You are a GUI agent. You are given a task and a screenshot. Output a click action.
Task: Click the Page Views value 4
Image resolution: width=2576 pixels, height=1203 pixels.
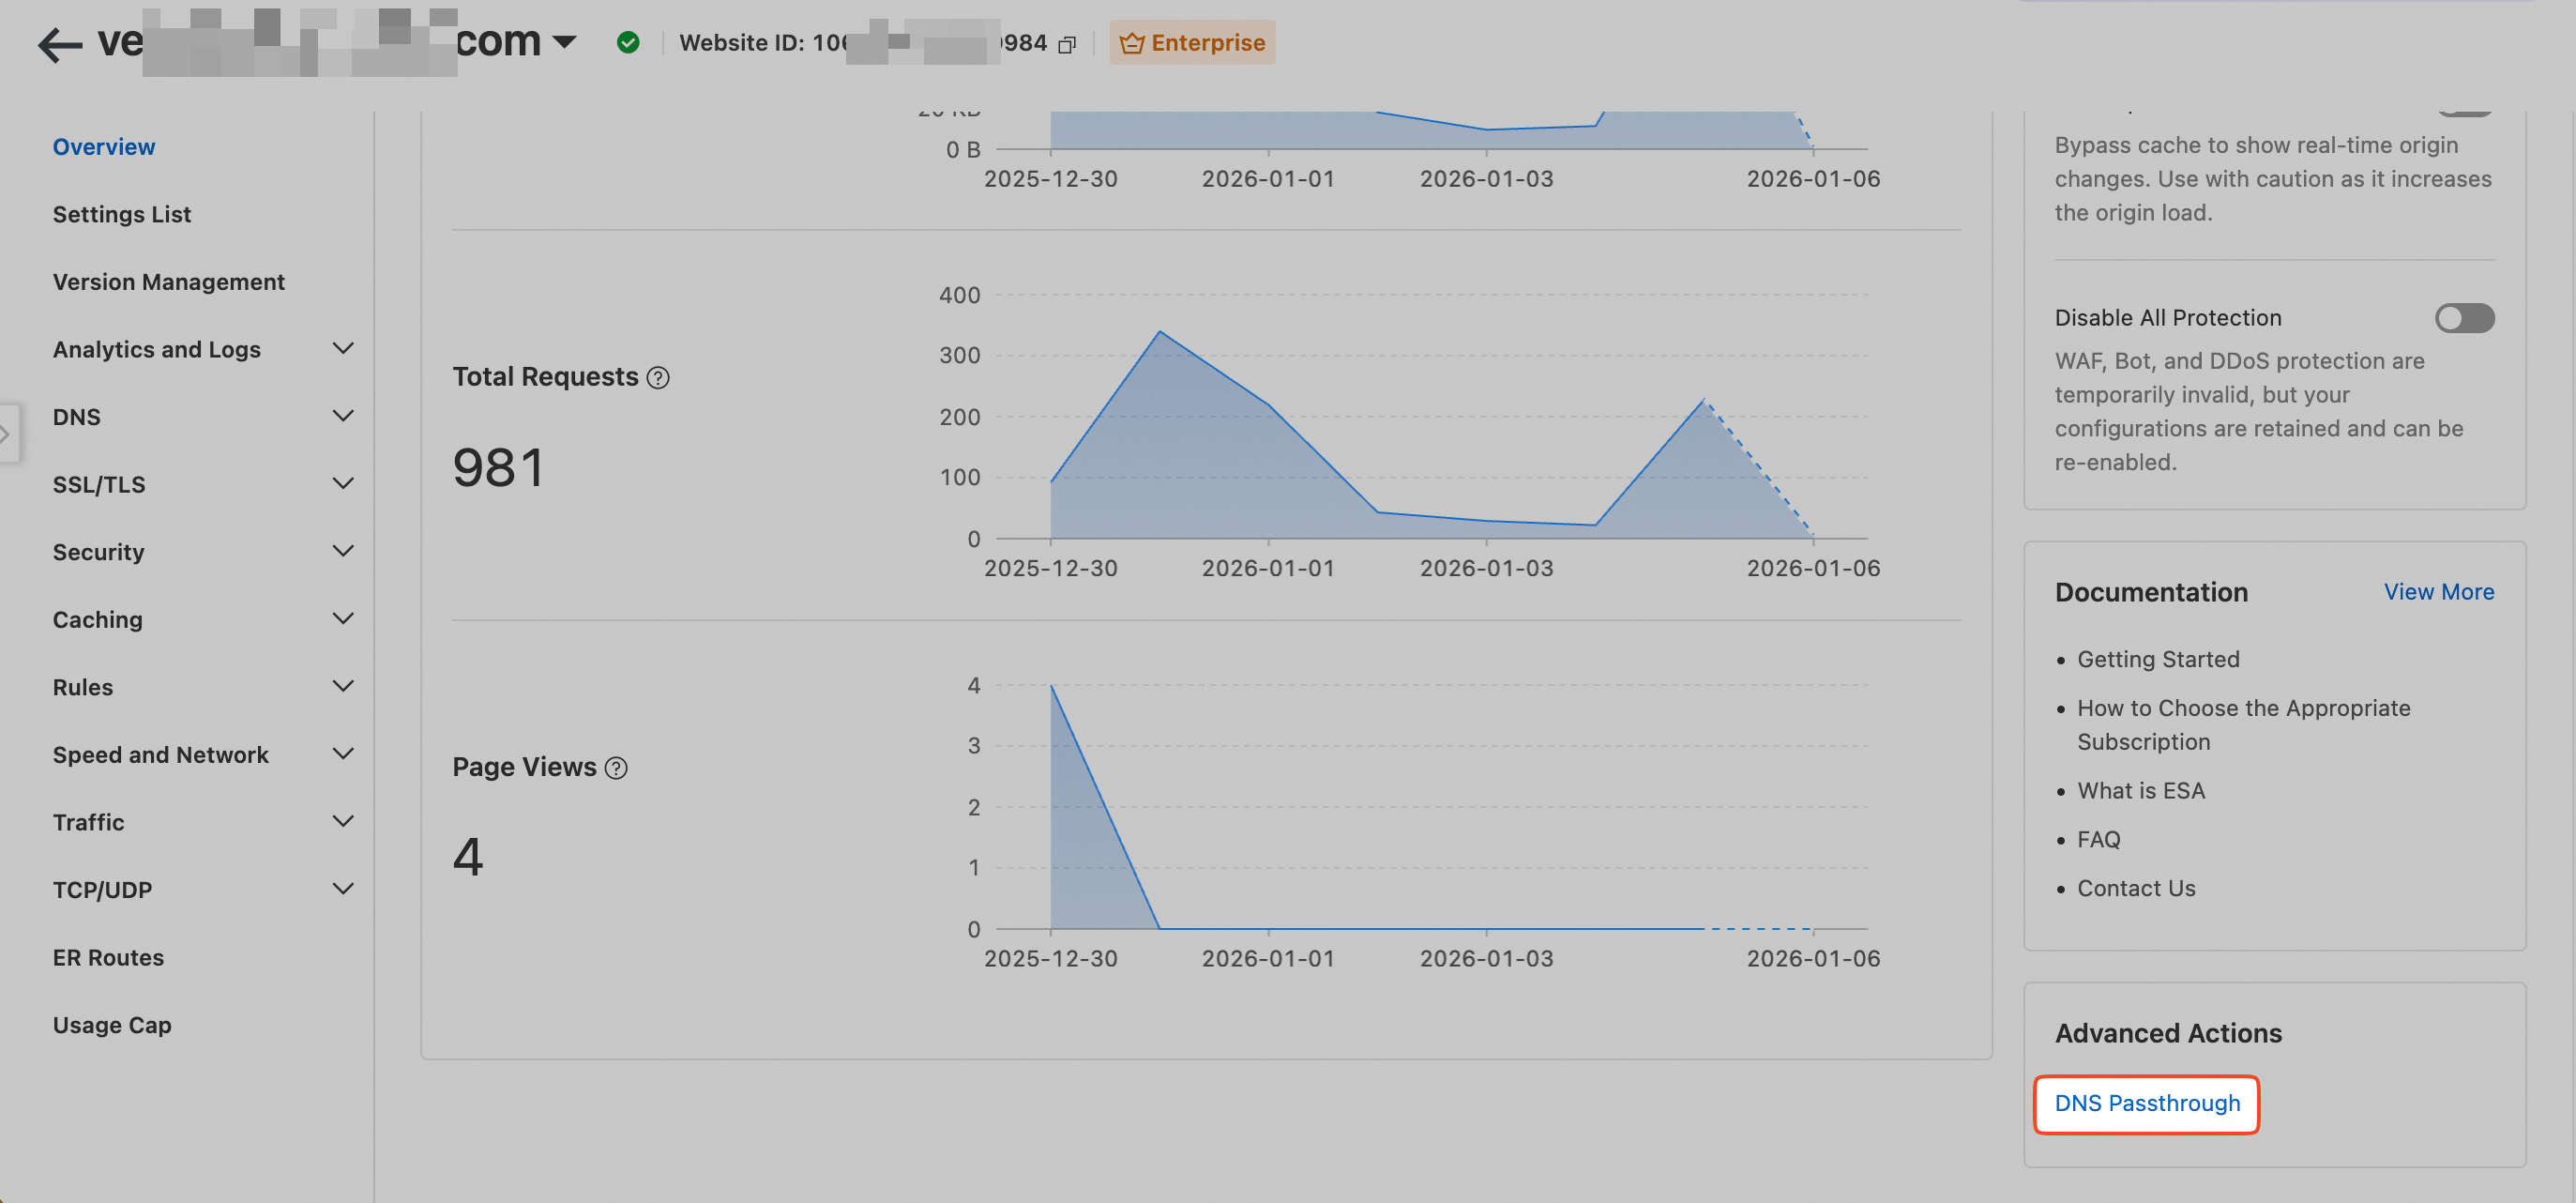[x=468, y=857]
